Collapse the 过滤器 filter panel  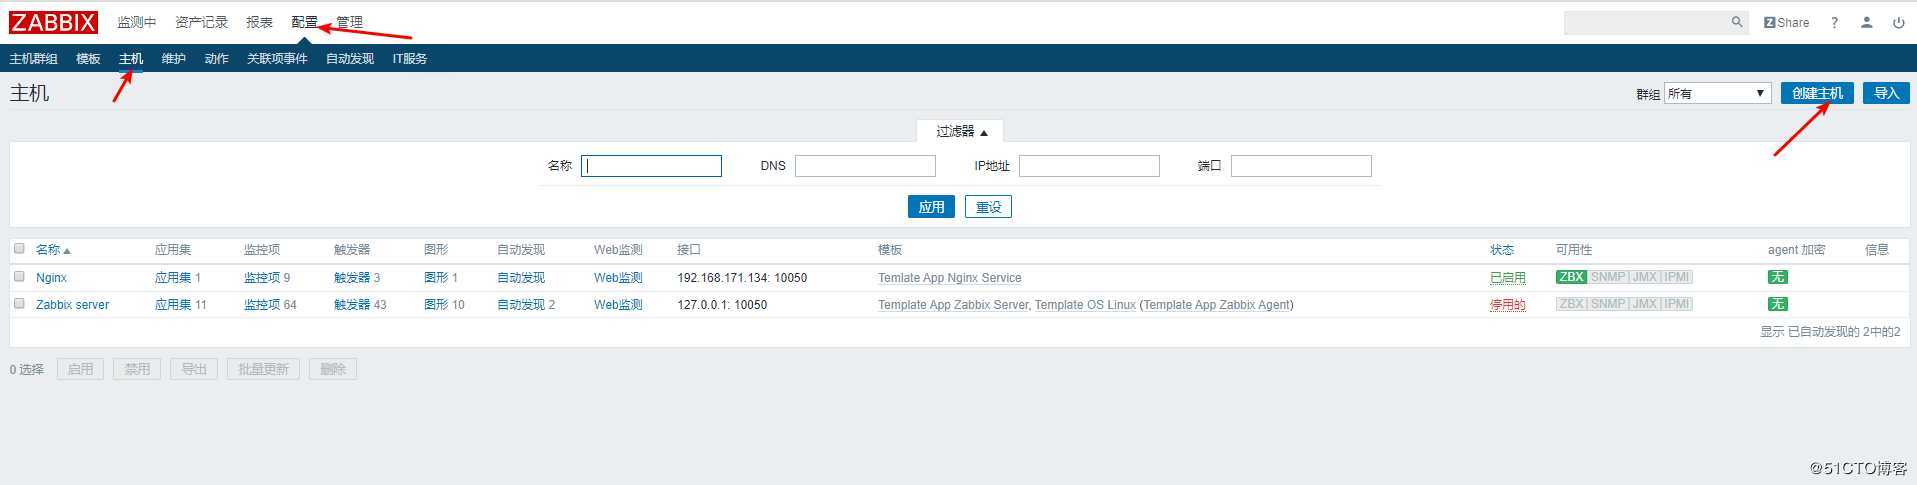click(961, 131)
